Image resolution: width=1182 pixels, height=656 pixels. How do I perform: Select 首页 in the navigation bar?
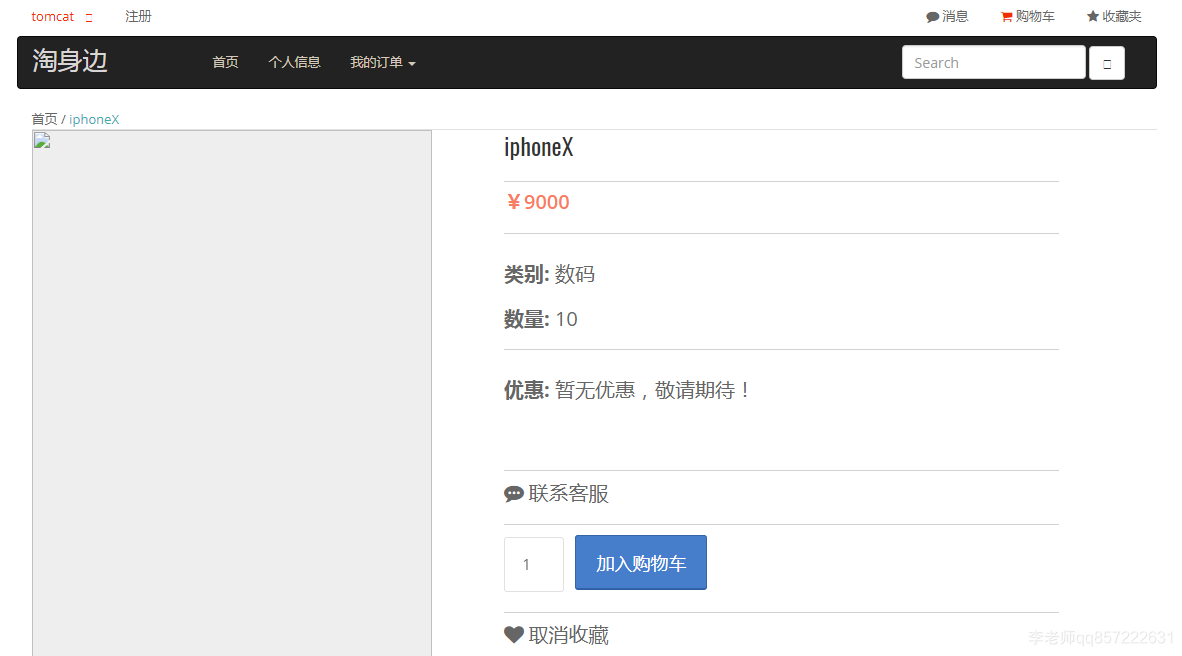pyautogui.click(x=225, y=62)
